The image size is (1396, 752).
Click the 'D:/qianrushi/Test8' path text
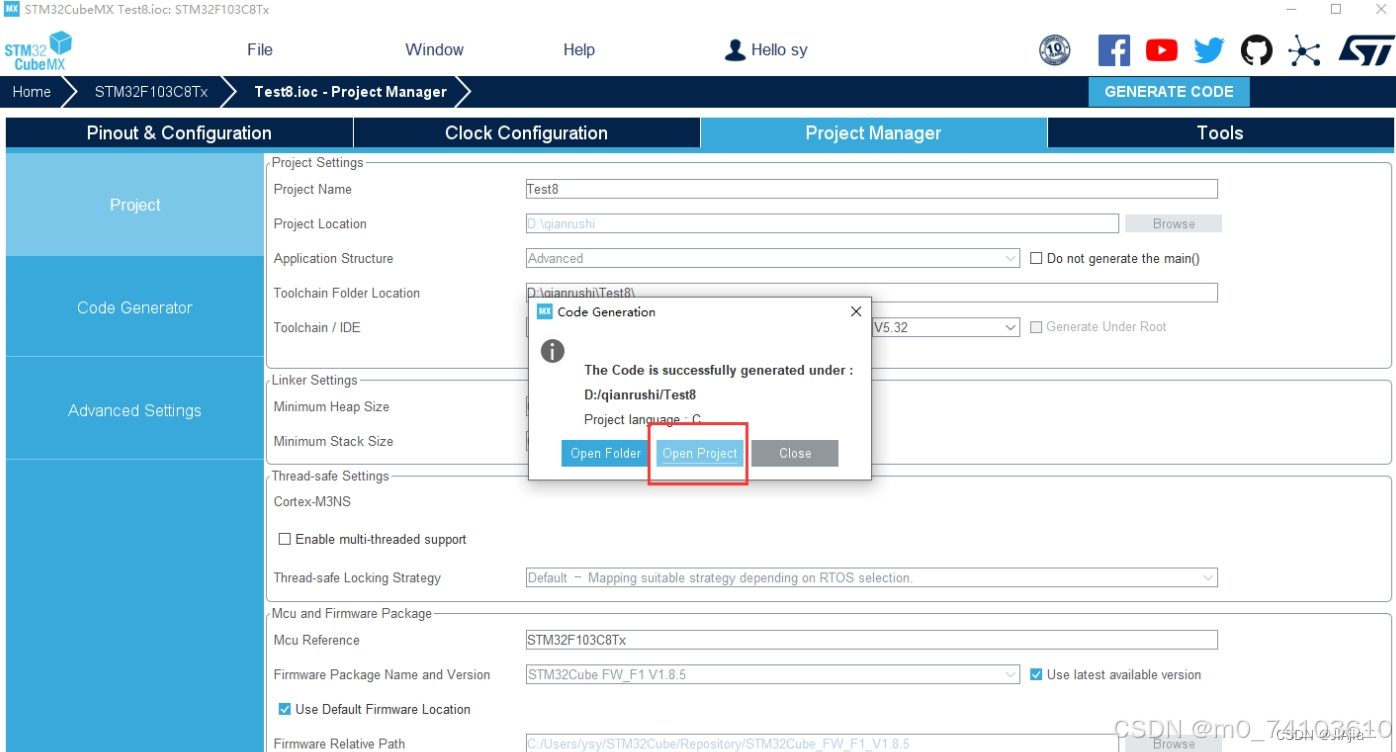coord(640,395)
